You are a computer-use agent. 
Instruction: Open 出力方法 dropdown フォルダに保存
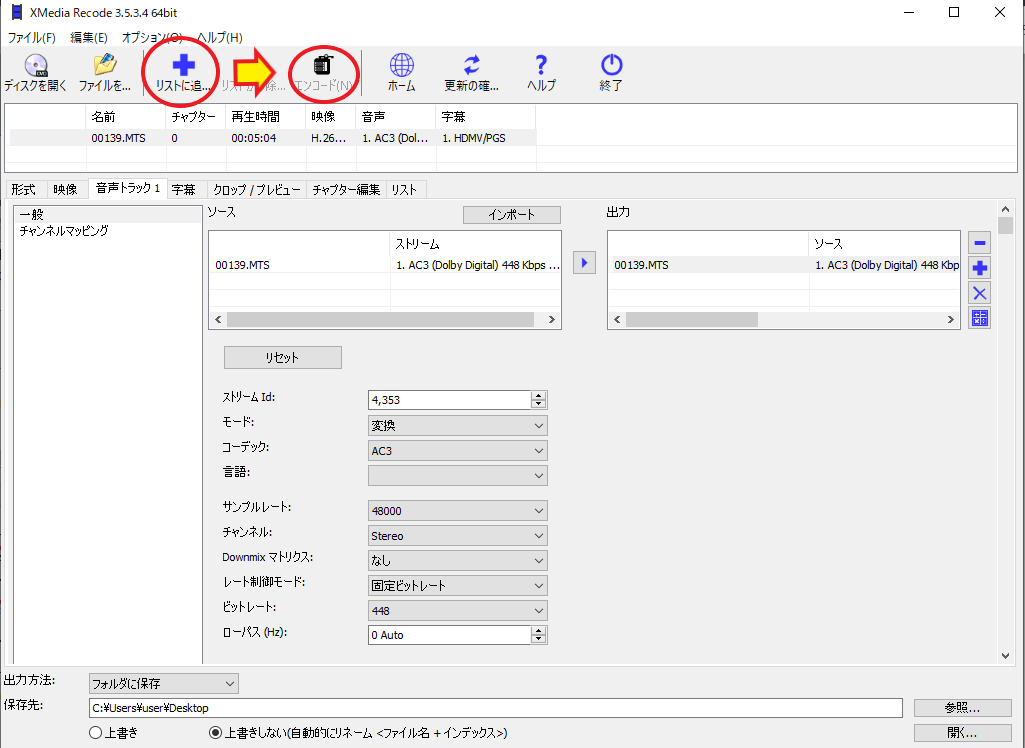click(x=163, y=683)
